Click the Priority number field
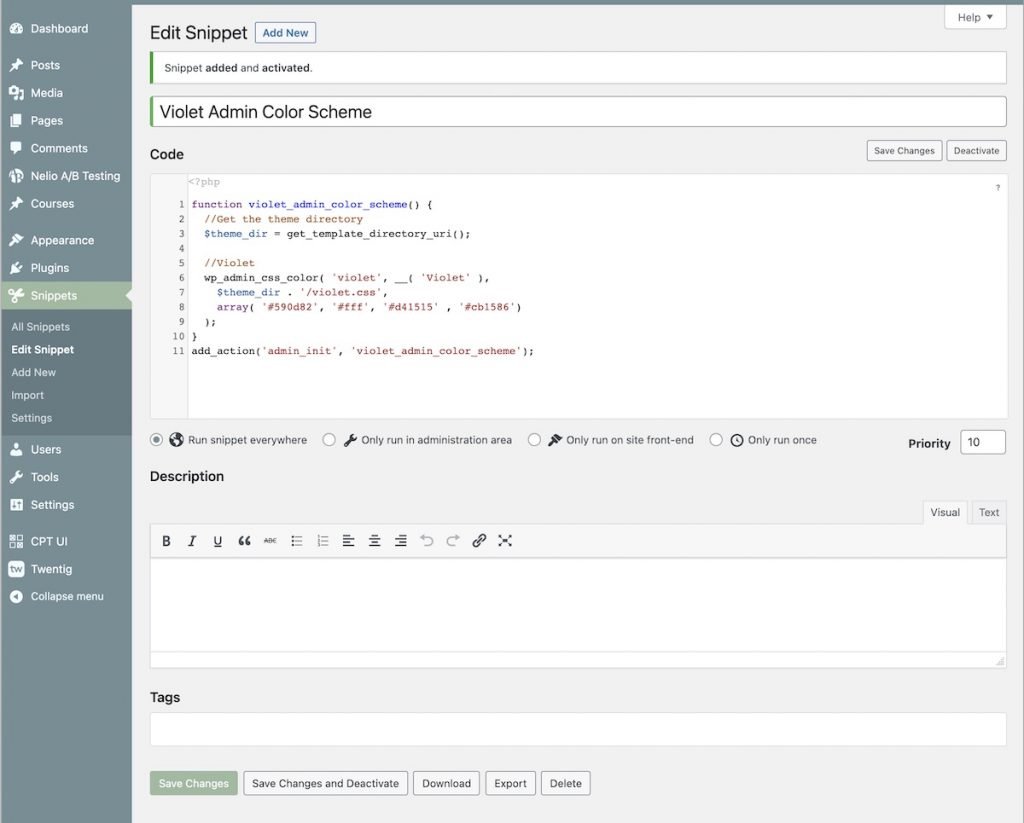Viewport: 1024px width, 823px height. pos(983,442)
